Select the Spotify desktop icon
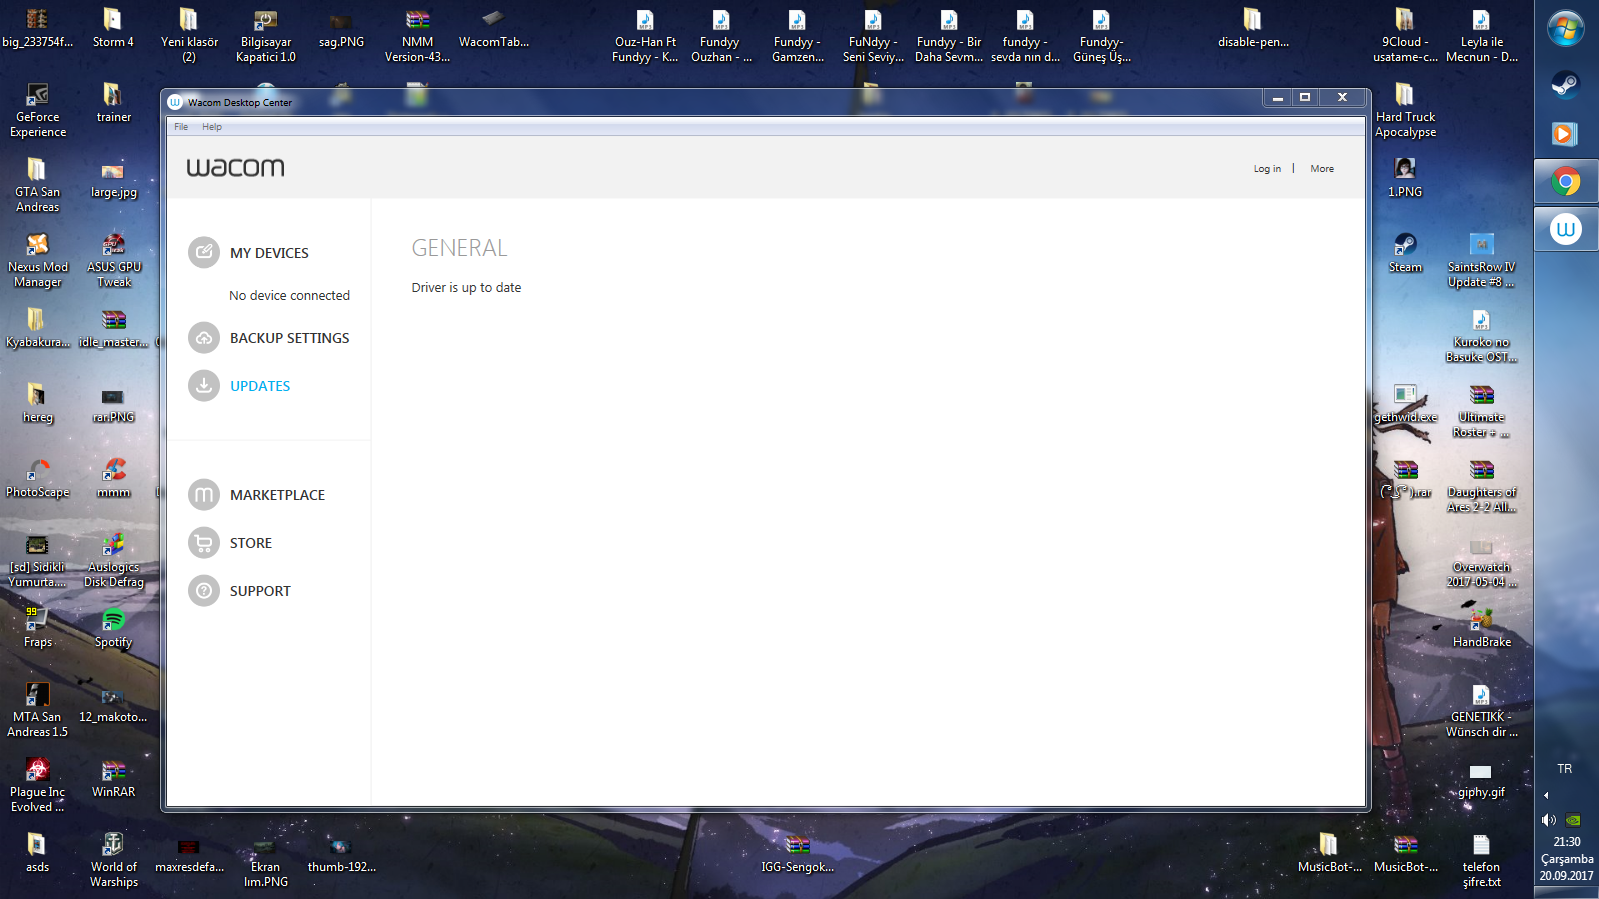 (x=114, y=628)
